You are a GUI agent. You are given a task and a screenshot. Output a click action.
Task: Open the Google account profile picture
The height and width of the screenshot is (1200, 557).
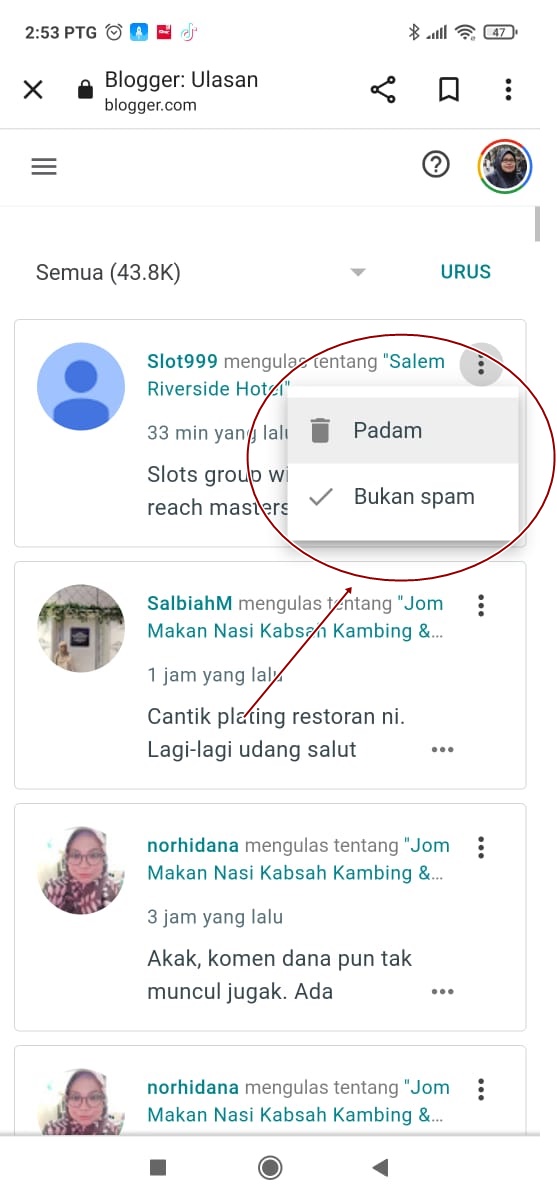(505, 166)
